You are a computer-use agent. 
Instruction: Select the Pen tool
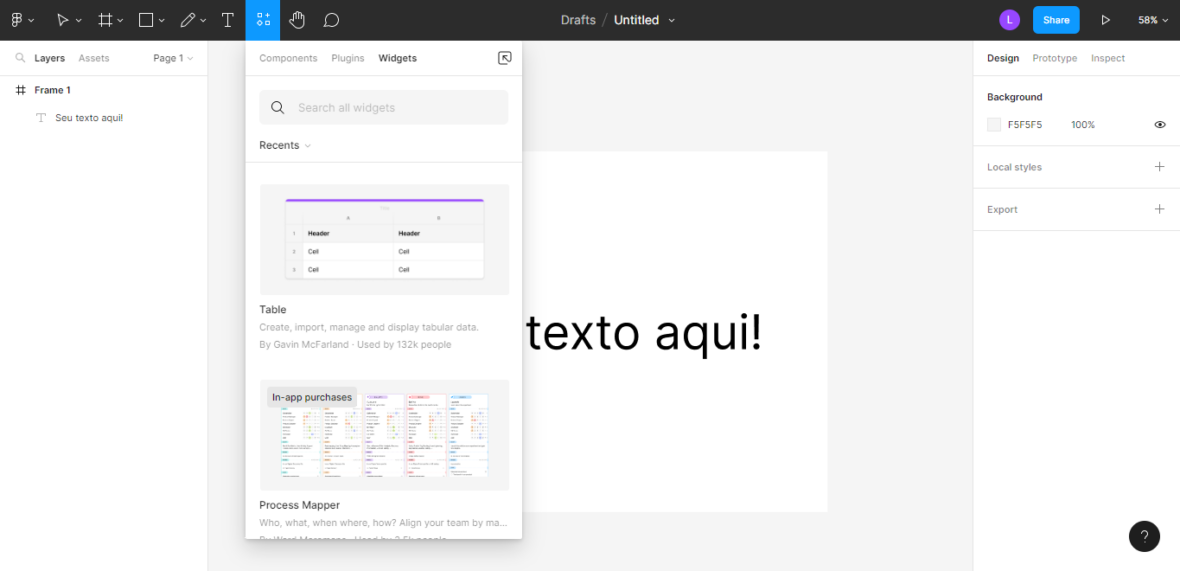[187, 20]
